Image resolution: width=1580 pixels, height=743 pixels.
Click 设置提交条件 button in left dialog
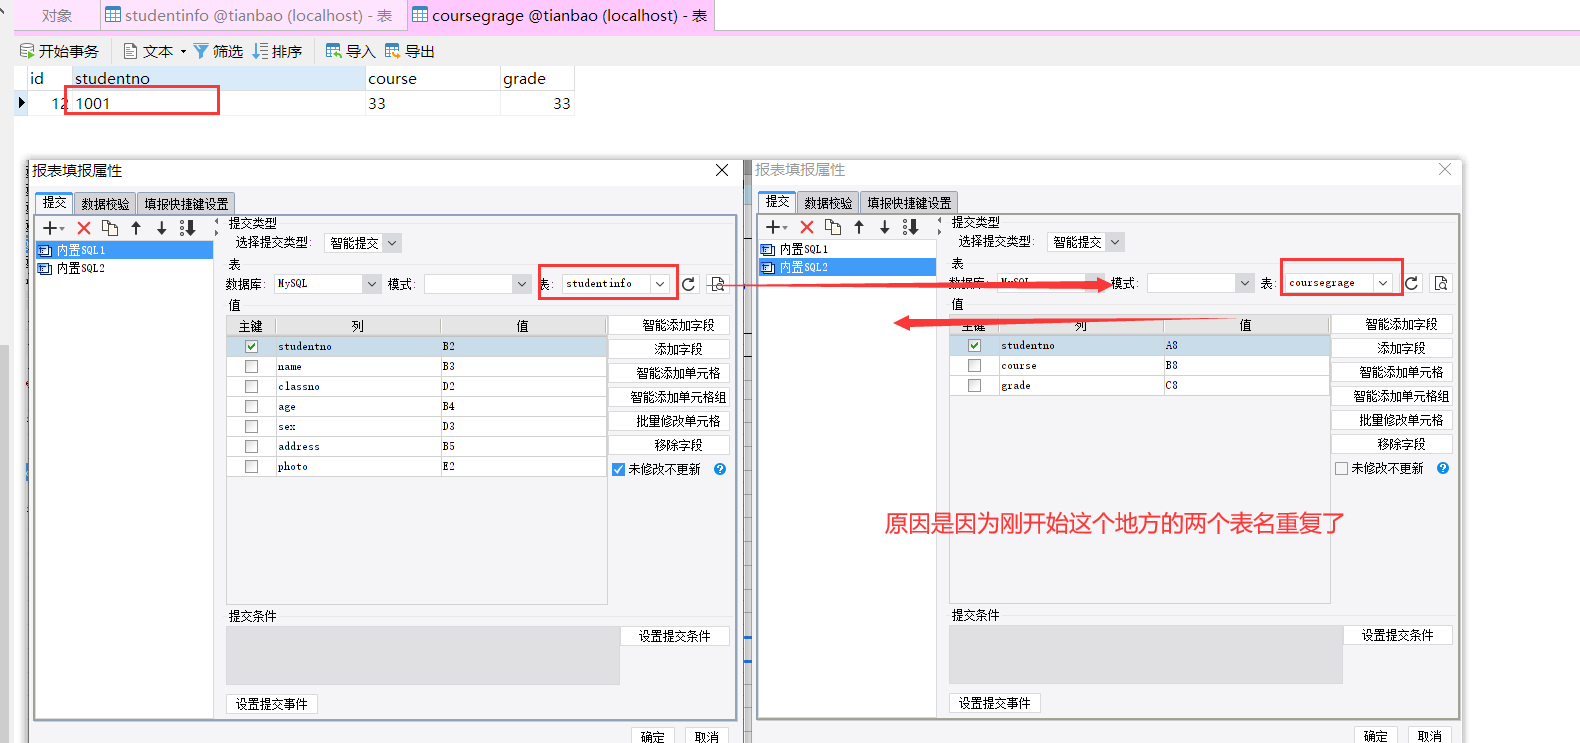pos(674,636)
